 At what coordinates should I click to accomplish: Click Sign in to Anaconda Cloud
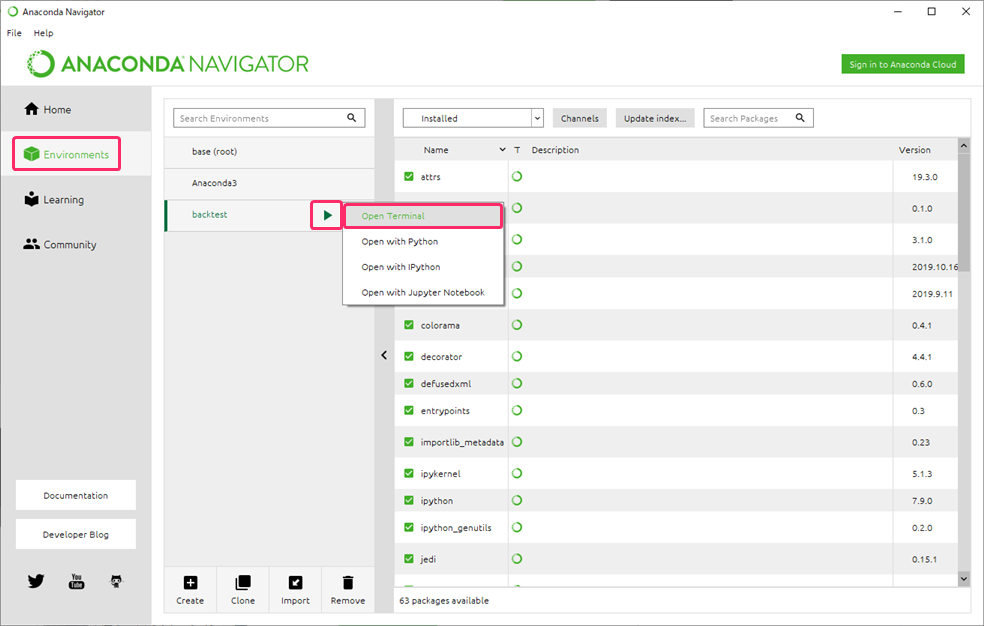click(902, 64)
